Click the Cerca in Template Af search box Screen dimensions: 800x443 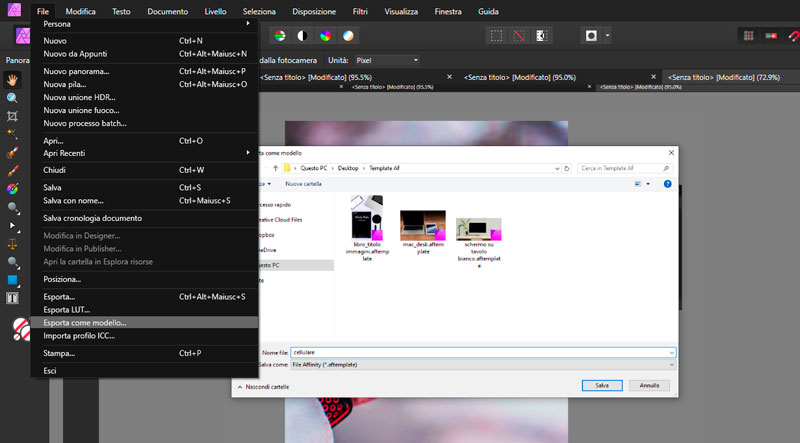click(x=625, y=168)
